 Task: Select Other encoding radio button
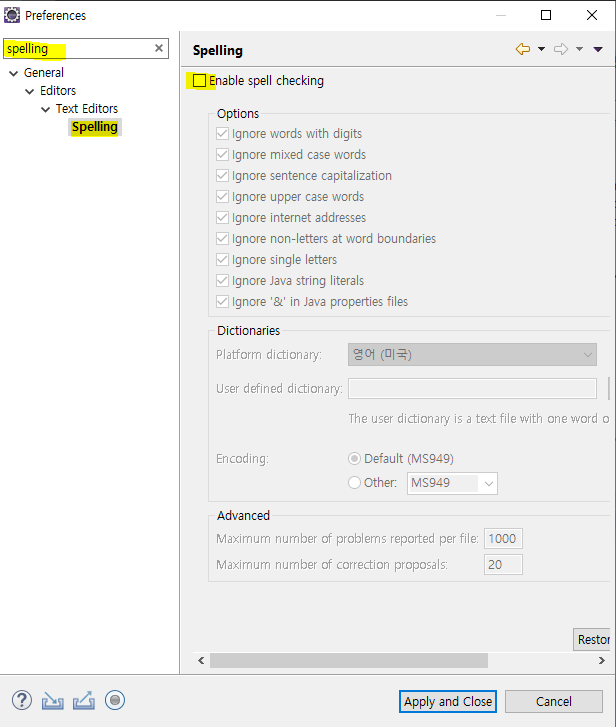[x=354, y=483]
